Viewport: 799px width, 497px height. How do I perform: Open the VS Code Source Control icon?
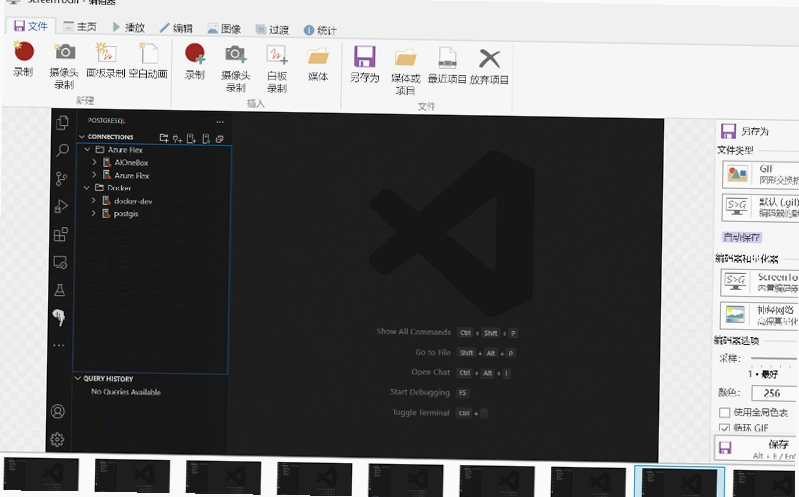61,178
